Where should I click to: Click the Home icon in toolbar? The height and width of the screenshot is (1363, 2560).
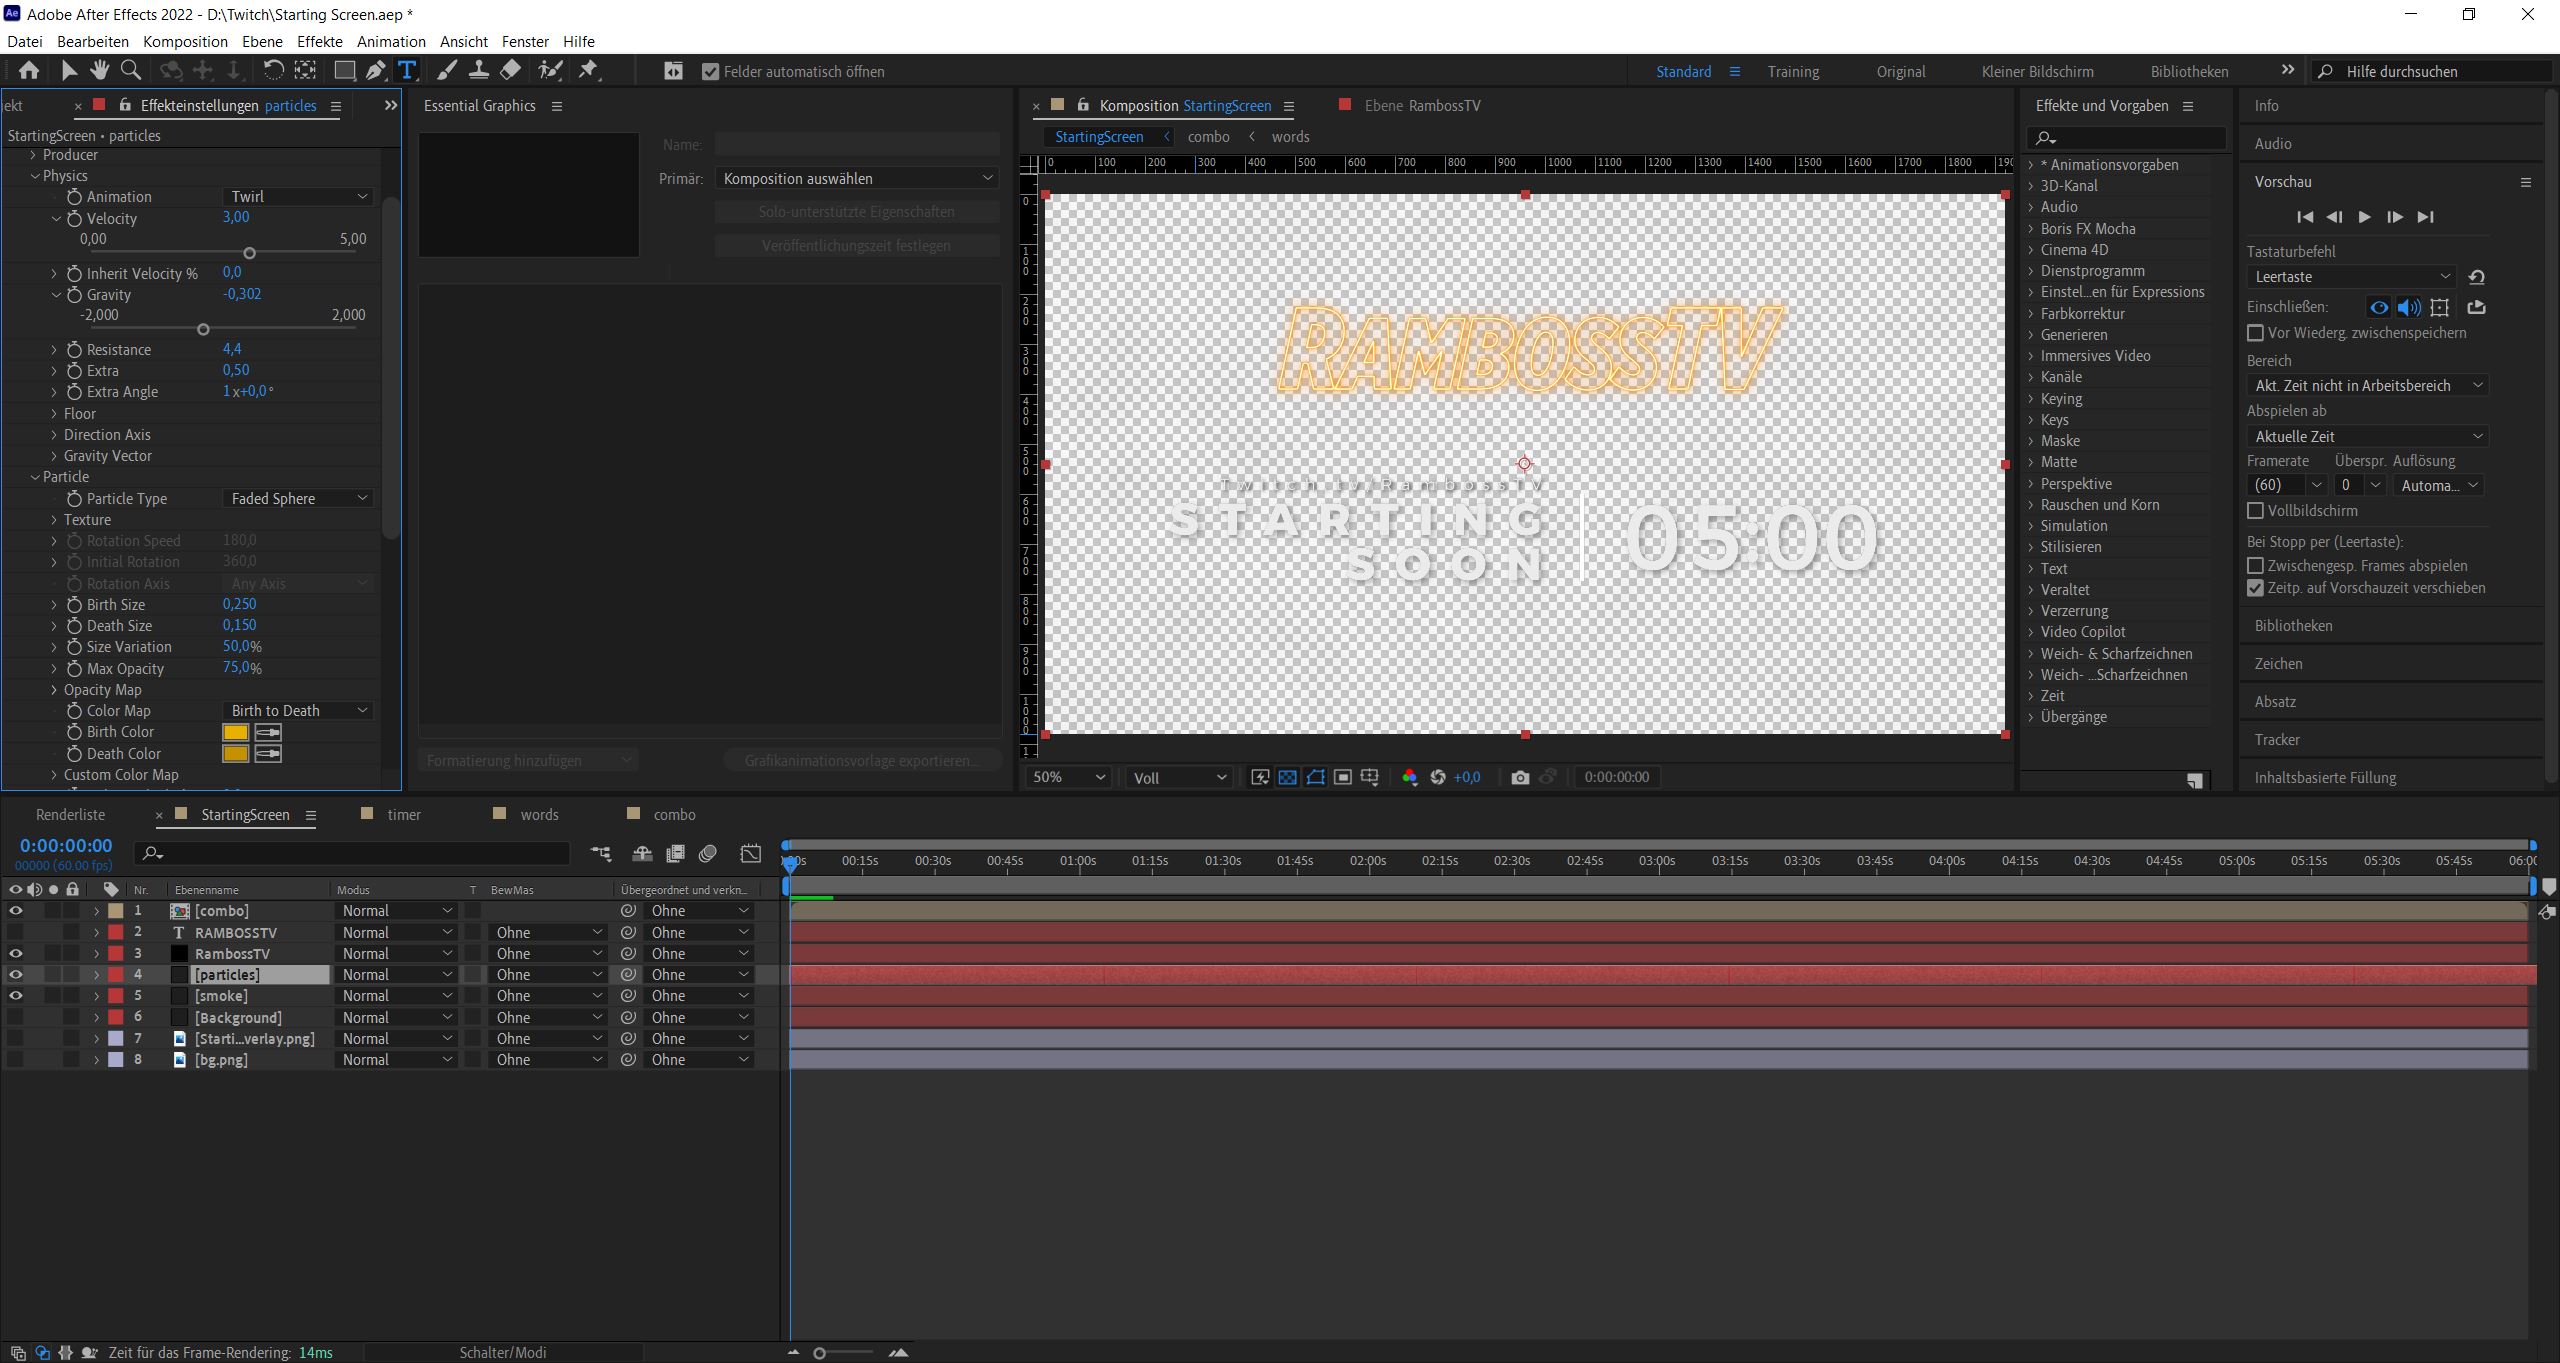tap(29, 70)
